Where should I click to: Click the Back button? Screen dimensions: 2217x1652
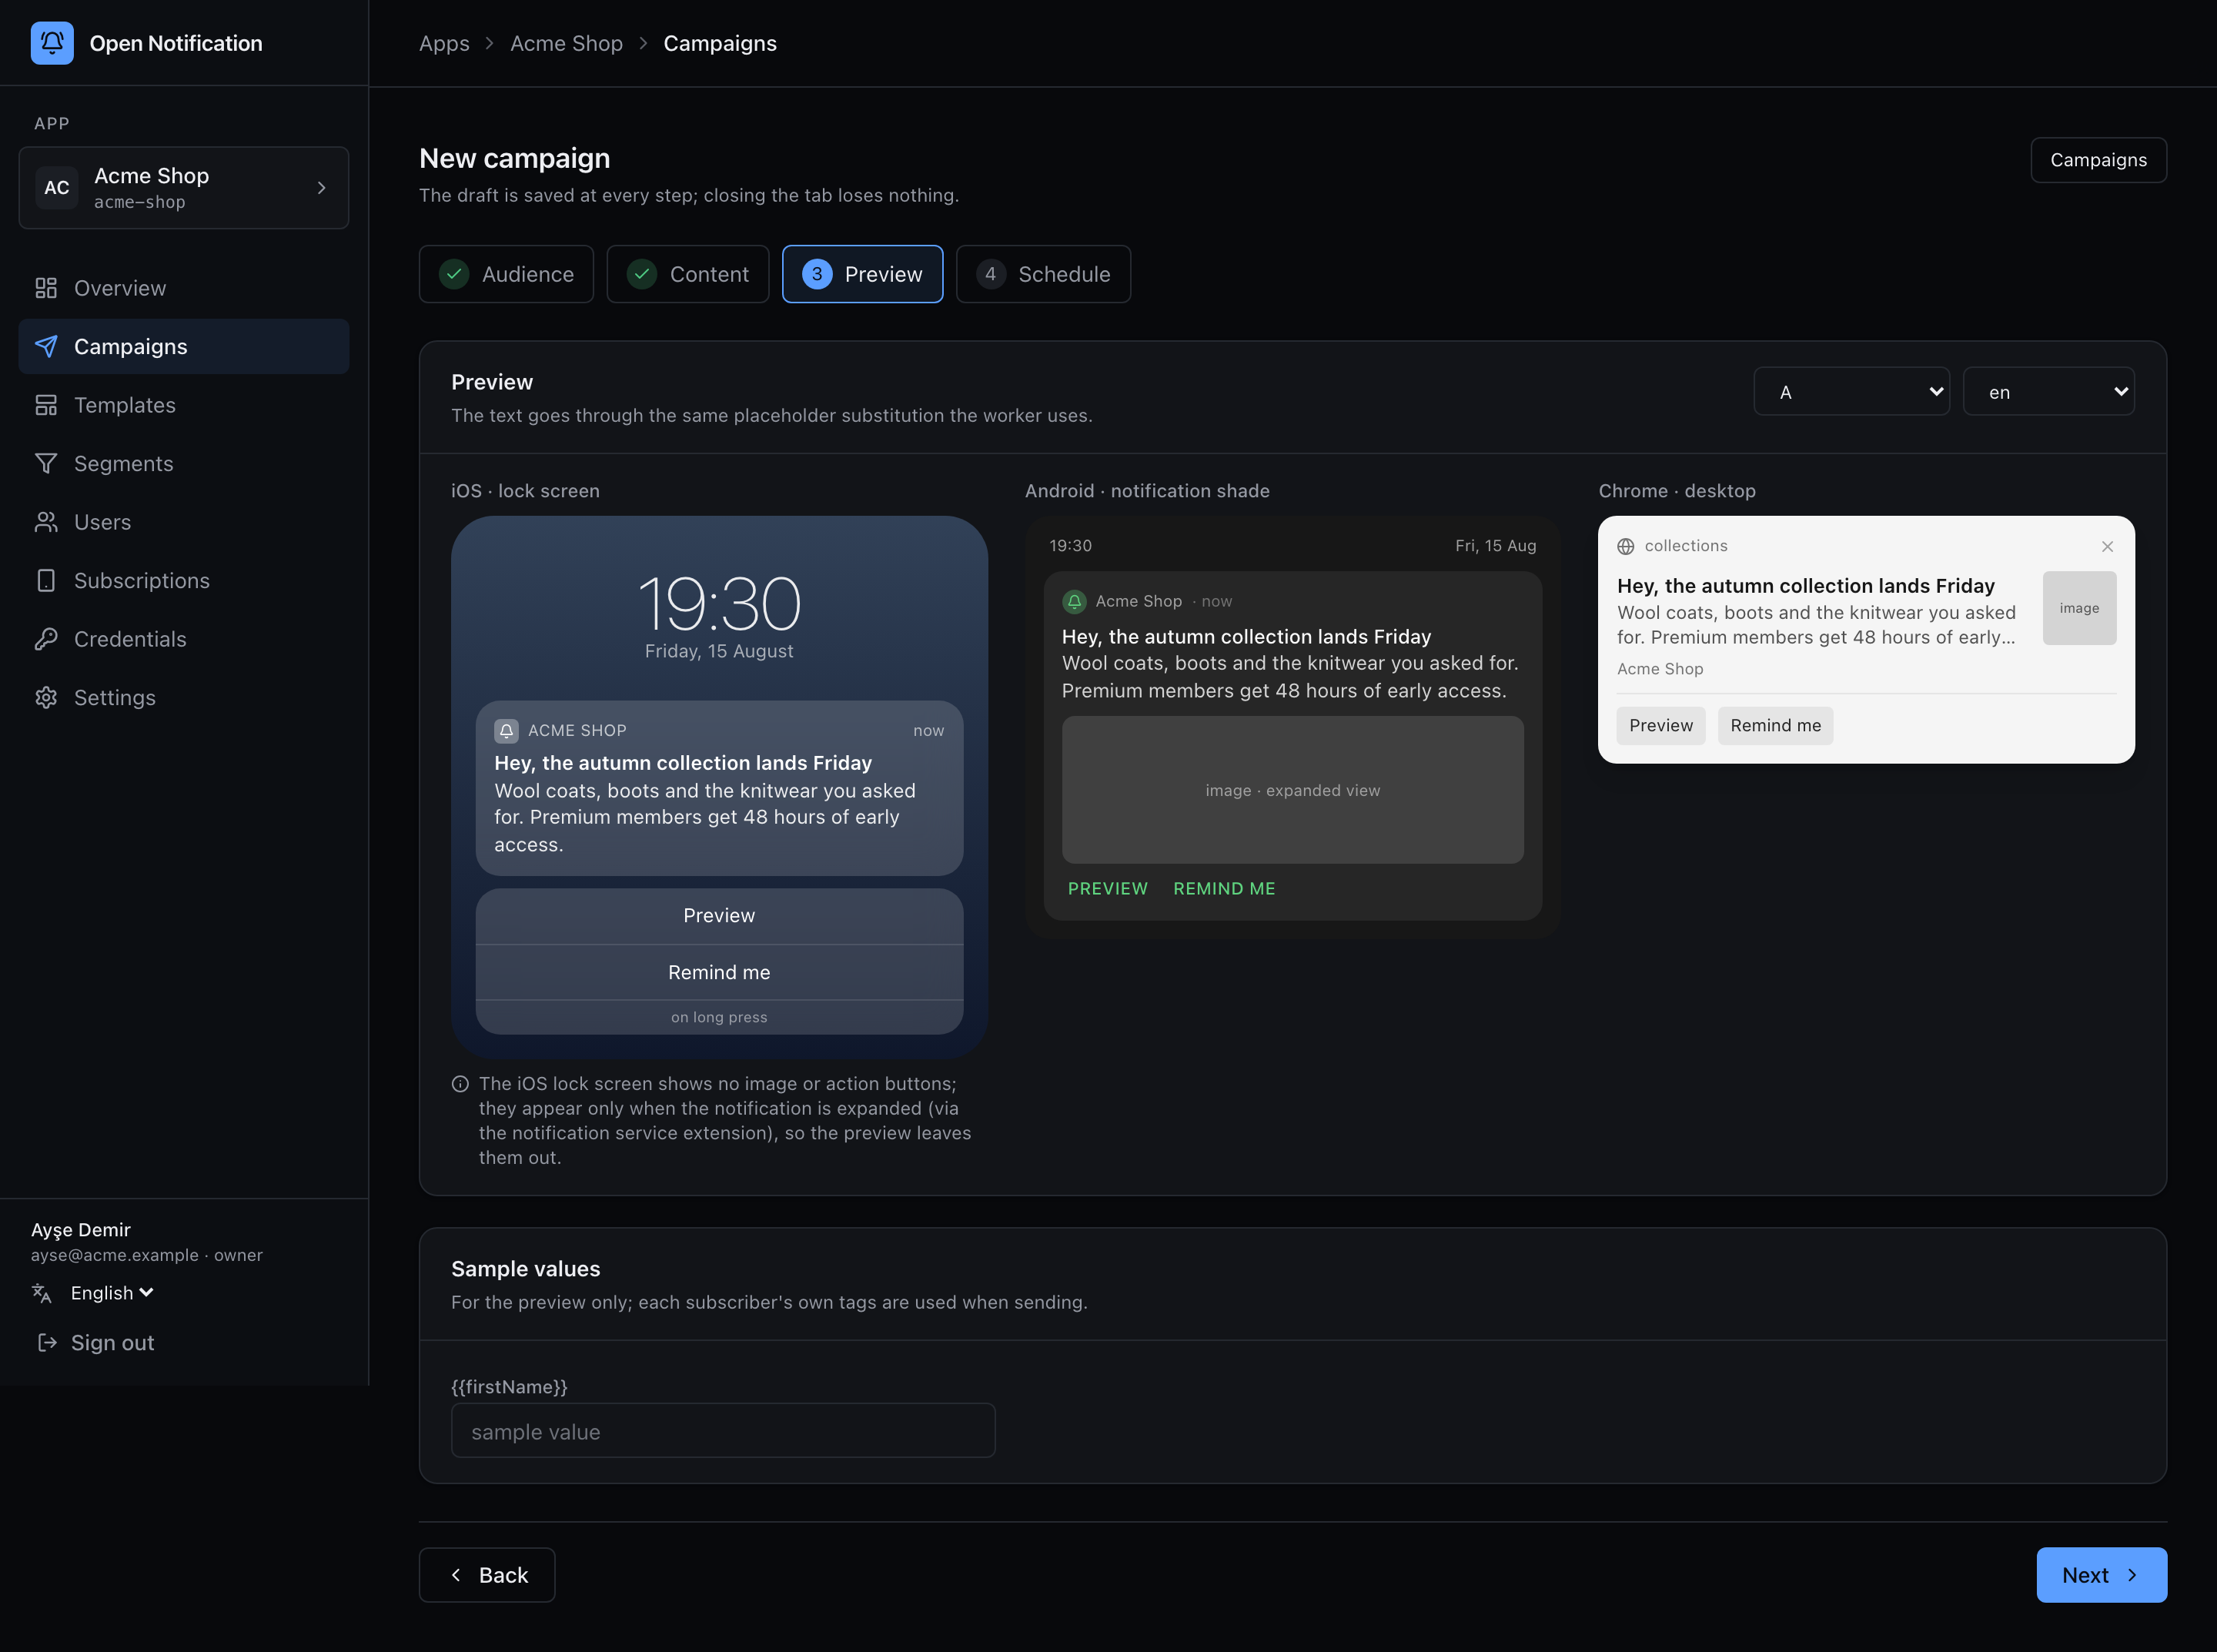pyautogui.click(x=487, y=1575)
